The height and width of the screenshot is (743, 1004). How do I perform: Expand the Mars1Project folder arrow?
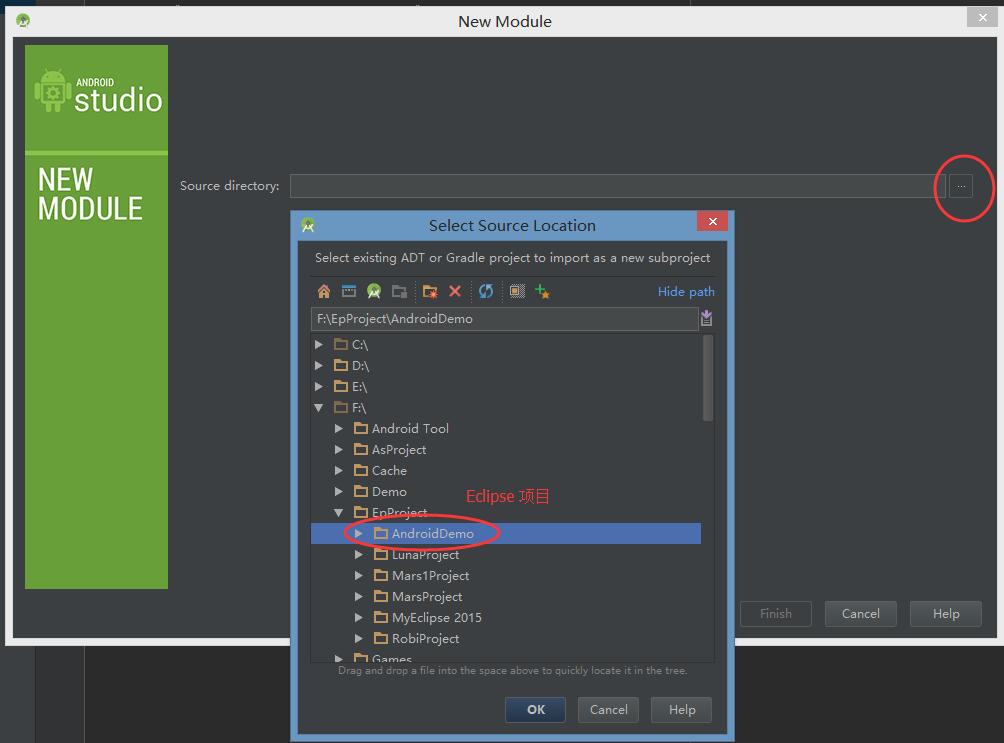[x=359, y=576]
